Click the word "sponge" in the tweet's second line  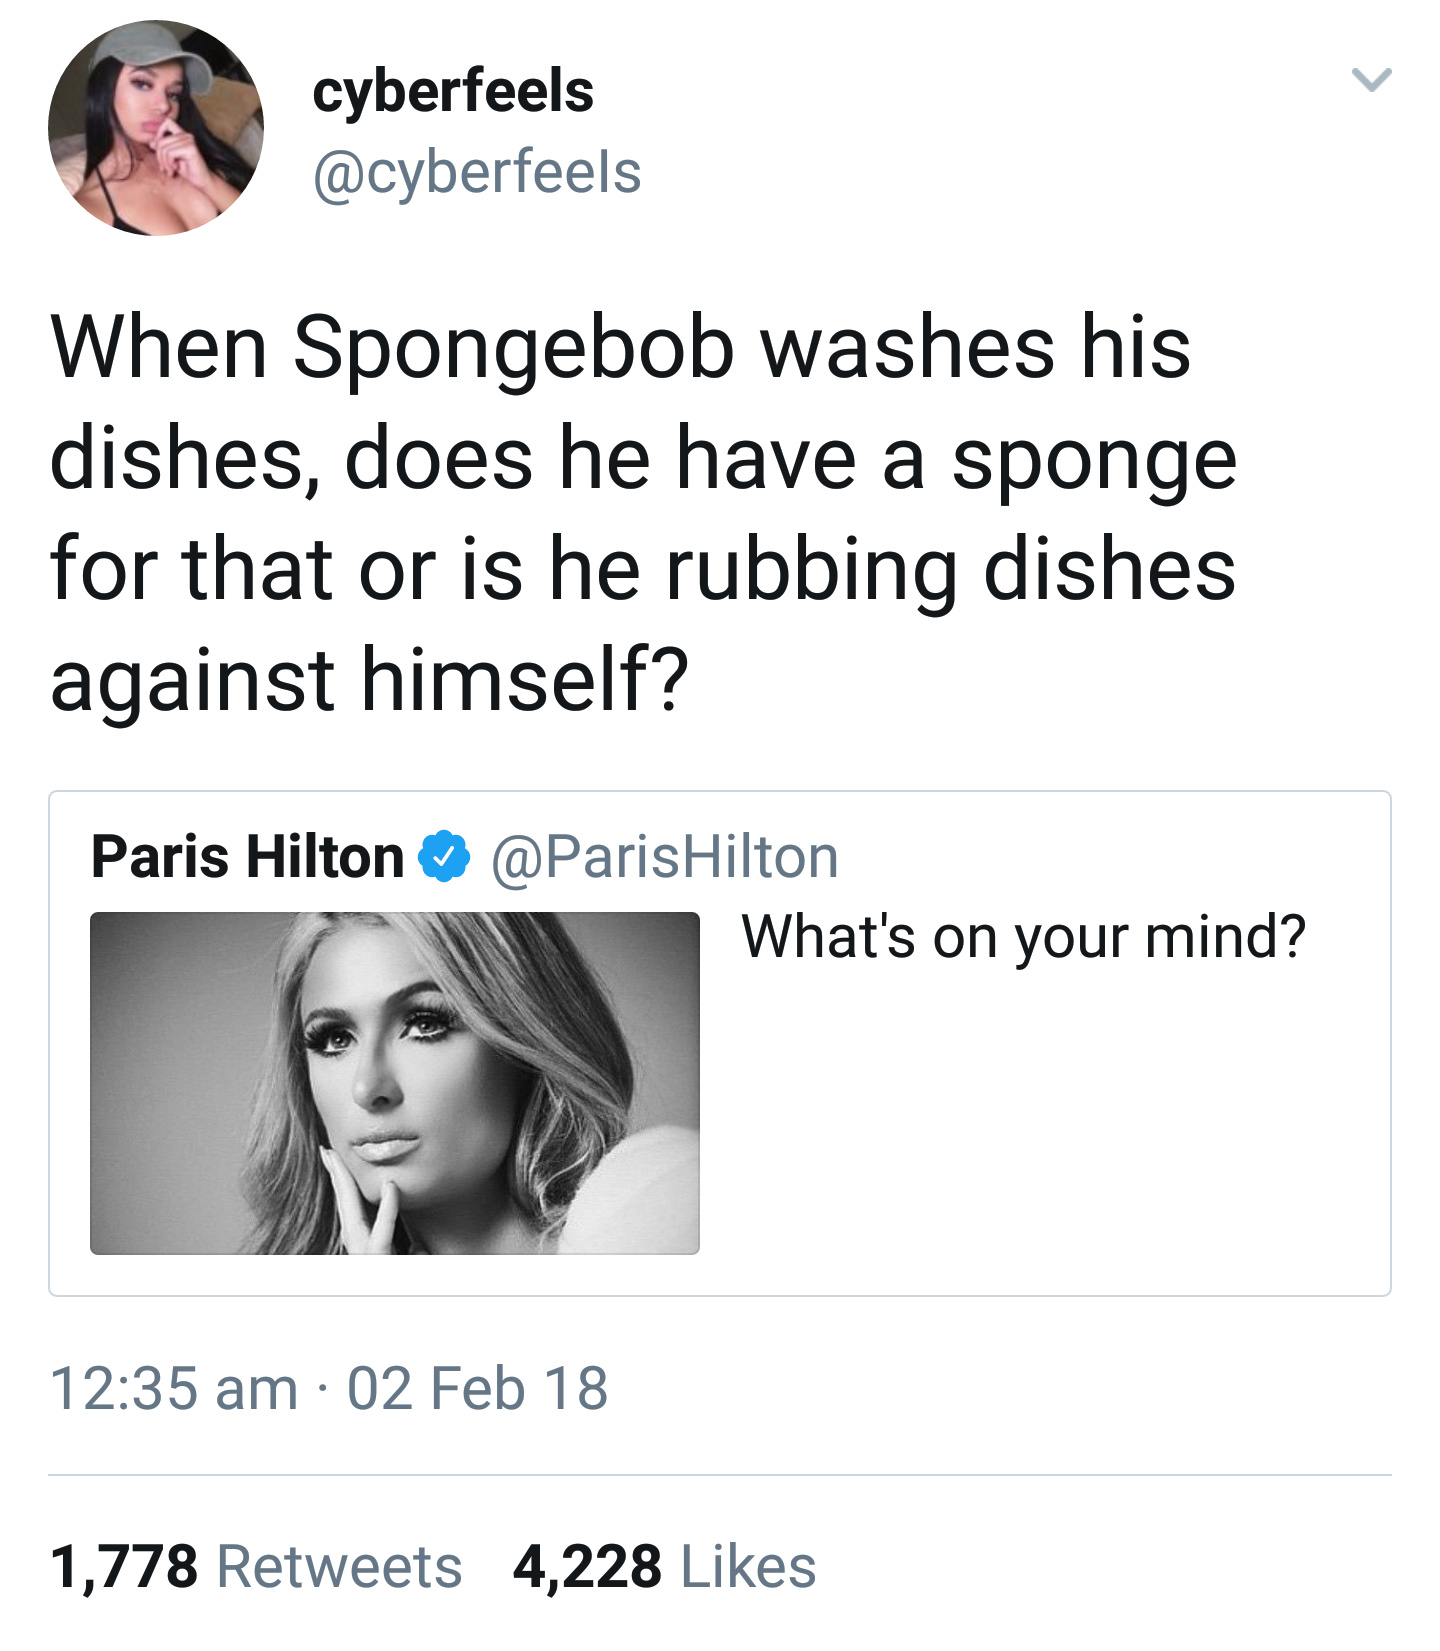point(1094,462)
